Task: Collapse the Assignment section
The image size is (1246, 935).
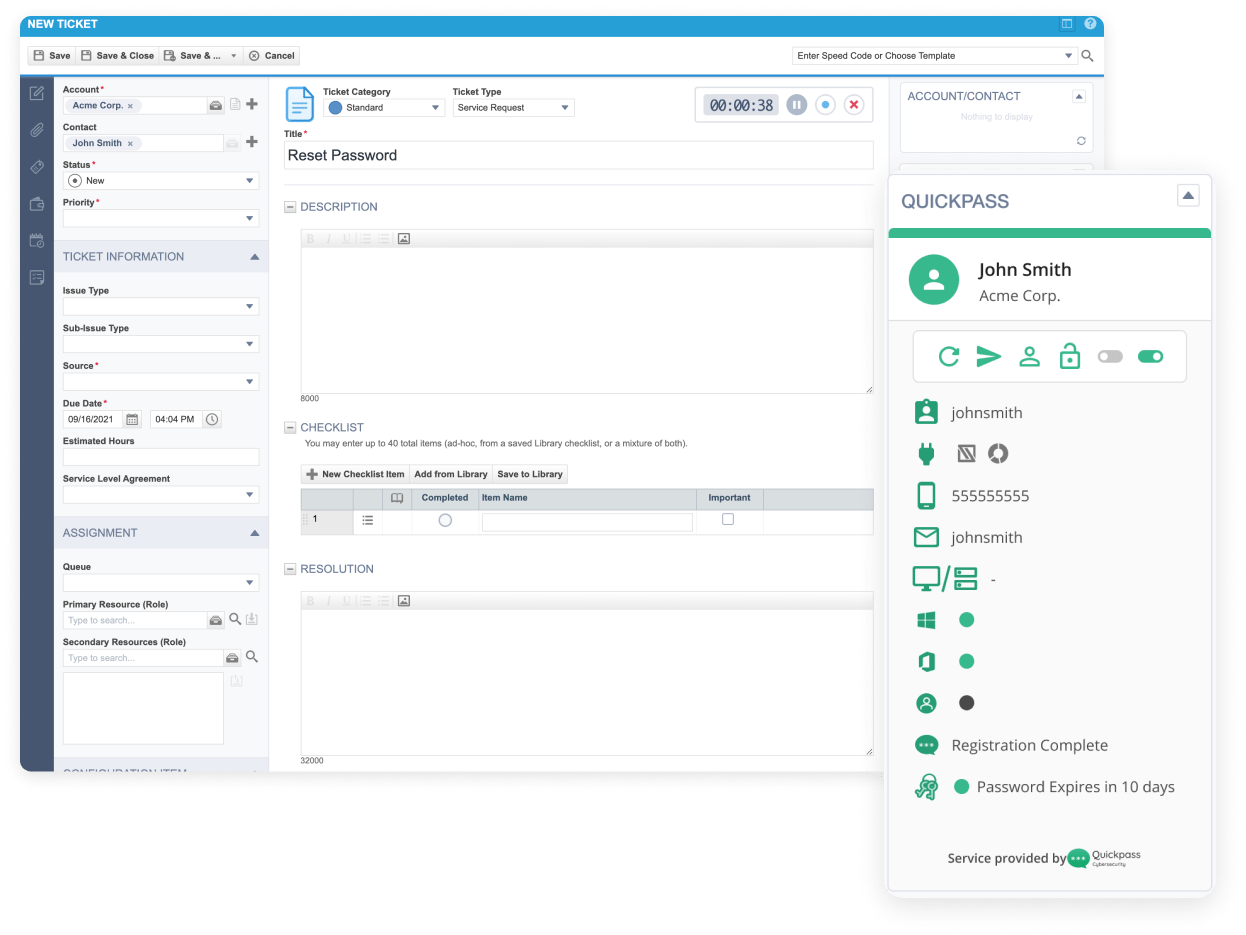Action: point(254,533)
